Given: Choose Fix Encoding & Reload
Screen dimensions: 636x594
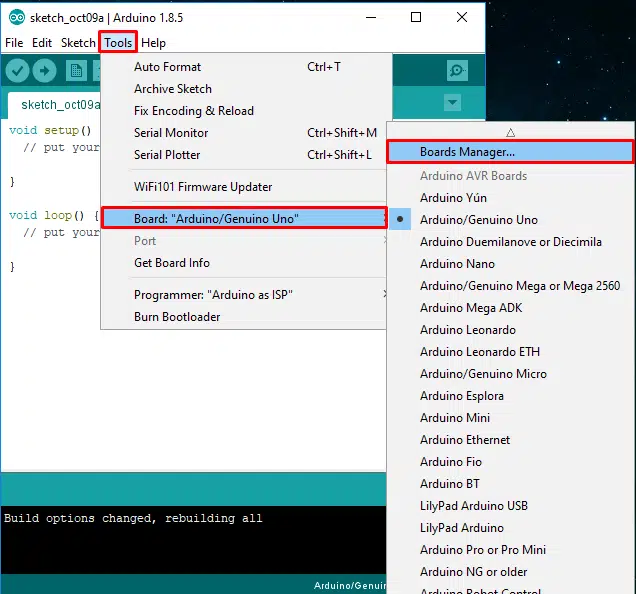Looking at the screenshot, I should [244, 110].
